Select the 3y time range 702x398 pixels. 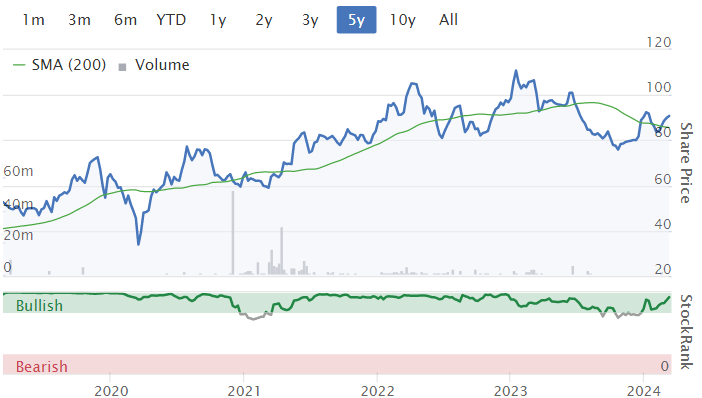(310, 20)
